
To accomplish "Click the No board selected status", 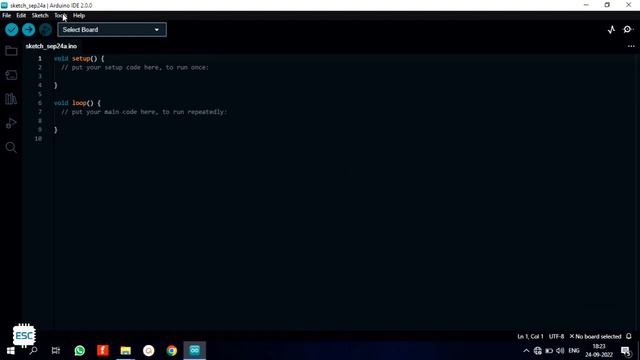I will tap(595, 336).
